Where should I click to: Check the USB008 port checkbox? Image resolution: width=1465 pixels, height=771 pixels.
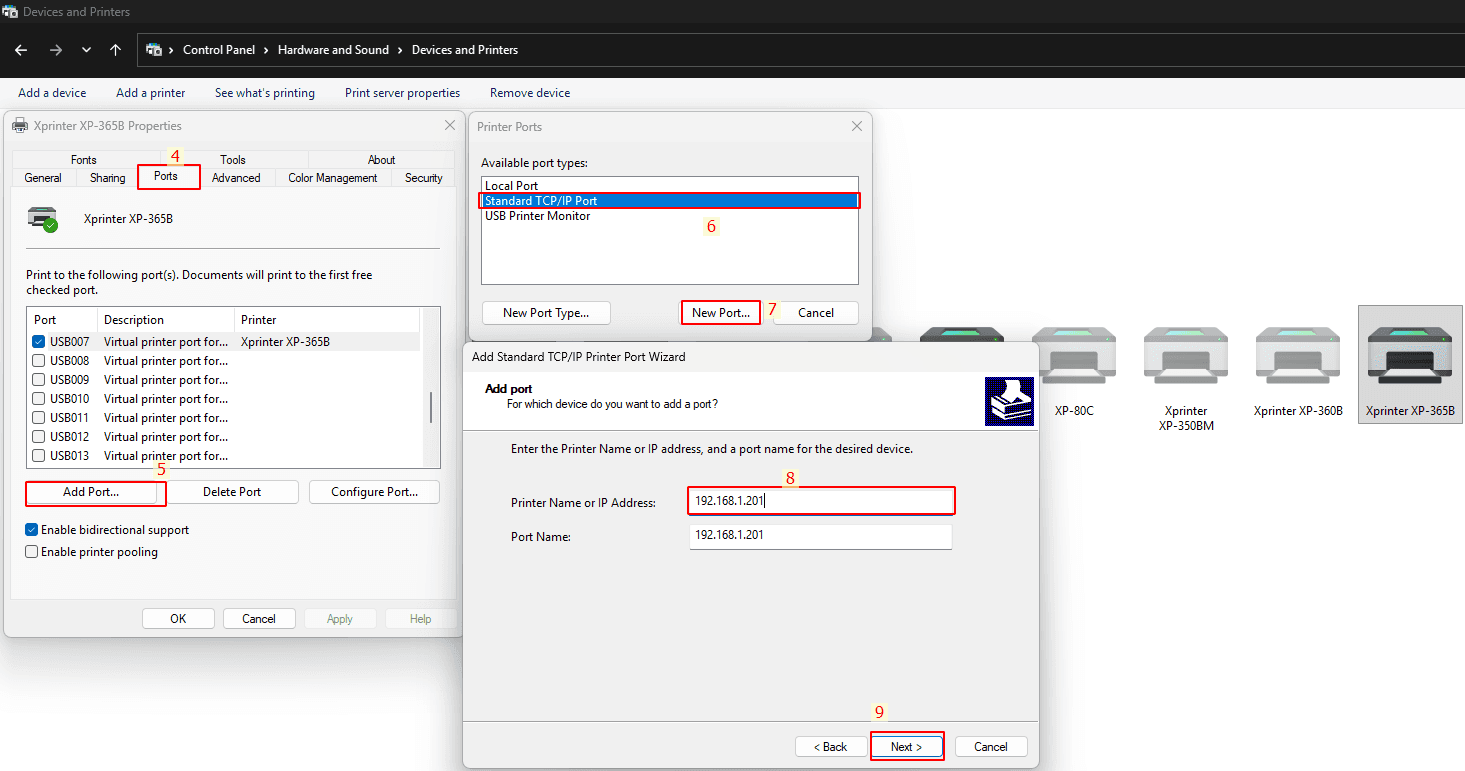coord(39,361)
